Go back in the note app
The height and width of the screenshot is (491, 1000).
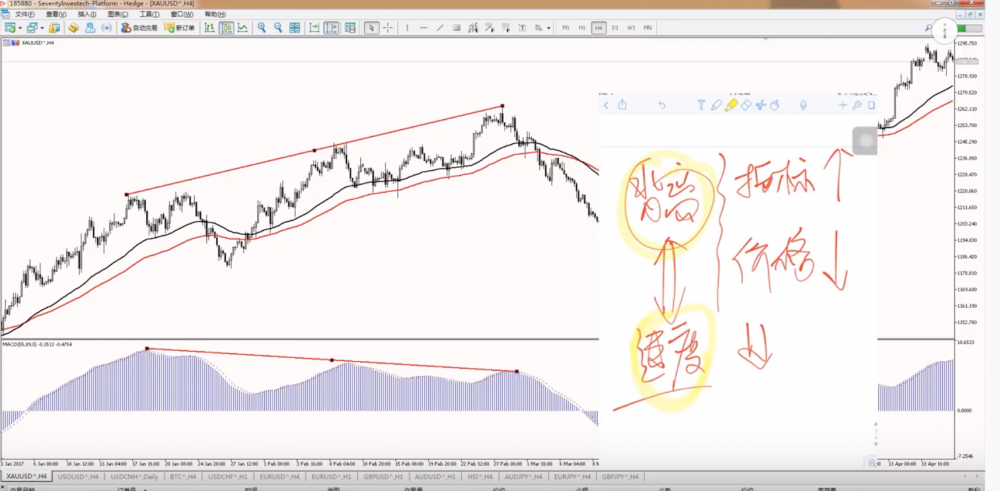(606, 105)
